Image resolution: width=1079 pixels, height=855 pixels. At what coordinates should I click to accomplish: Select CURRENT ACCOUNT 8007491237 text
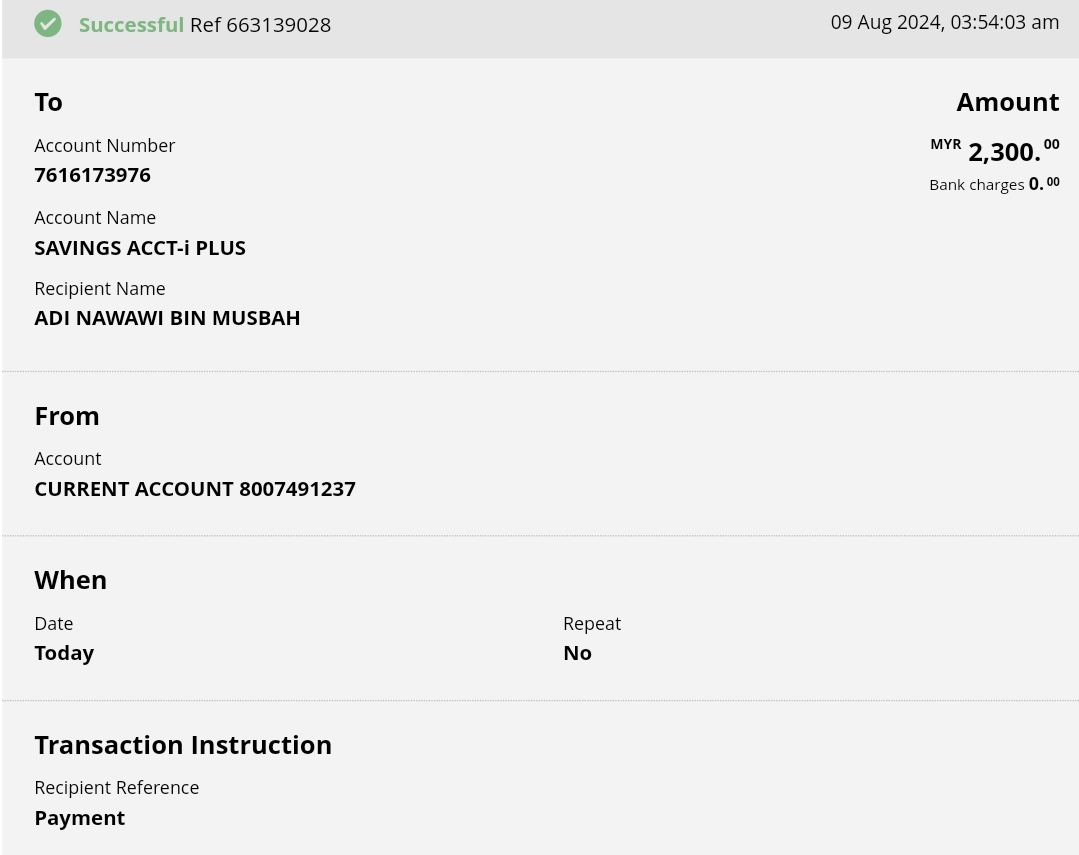(195, 489)
